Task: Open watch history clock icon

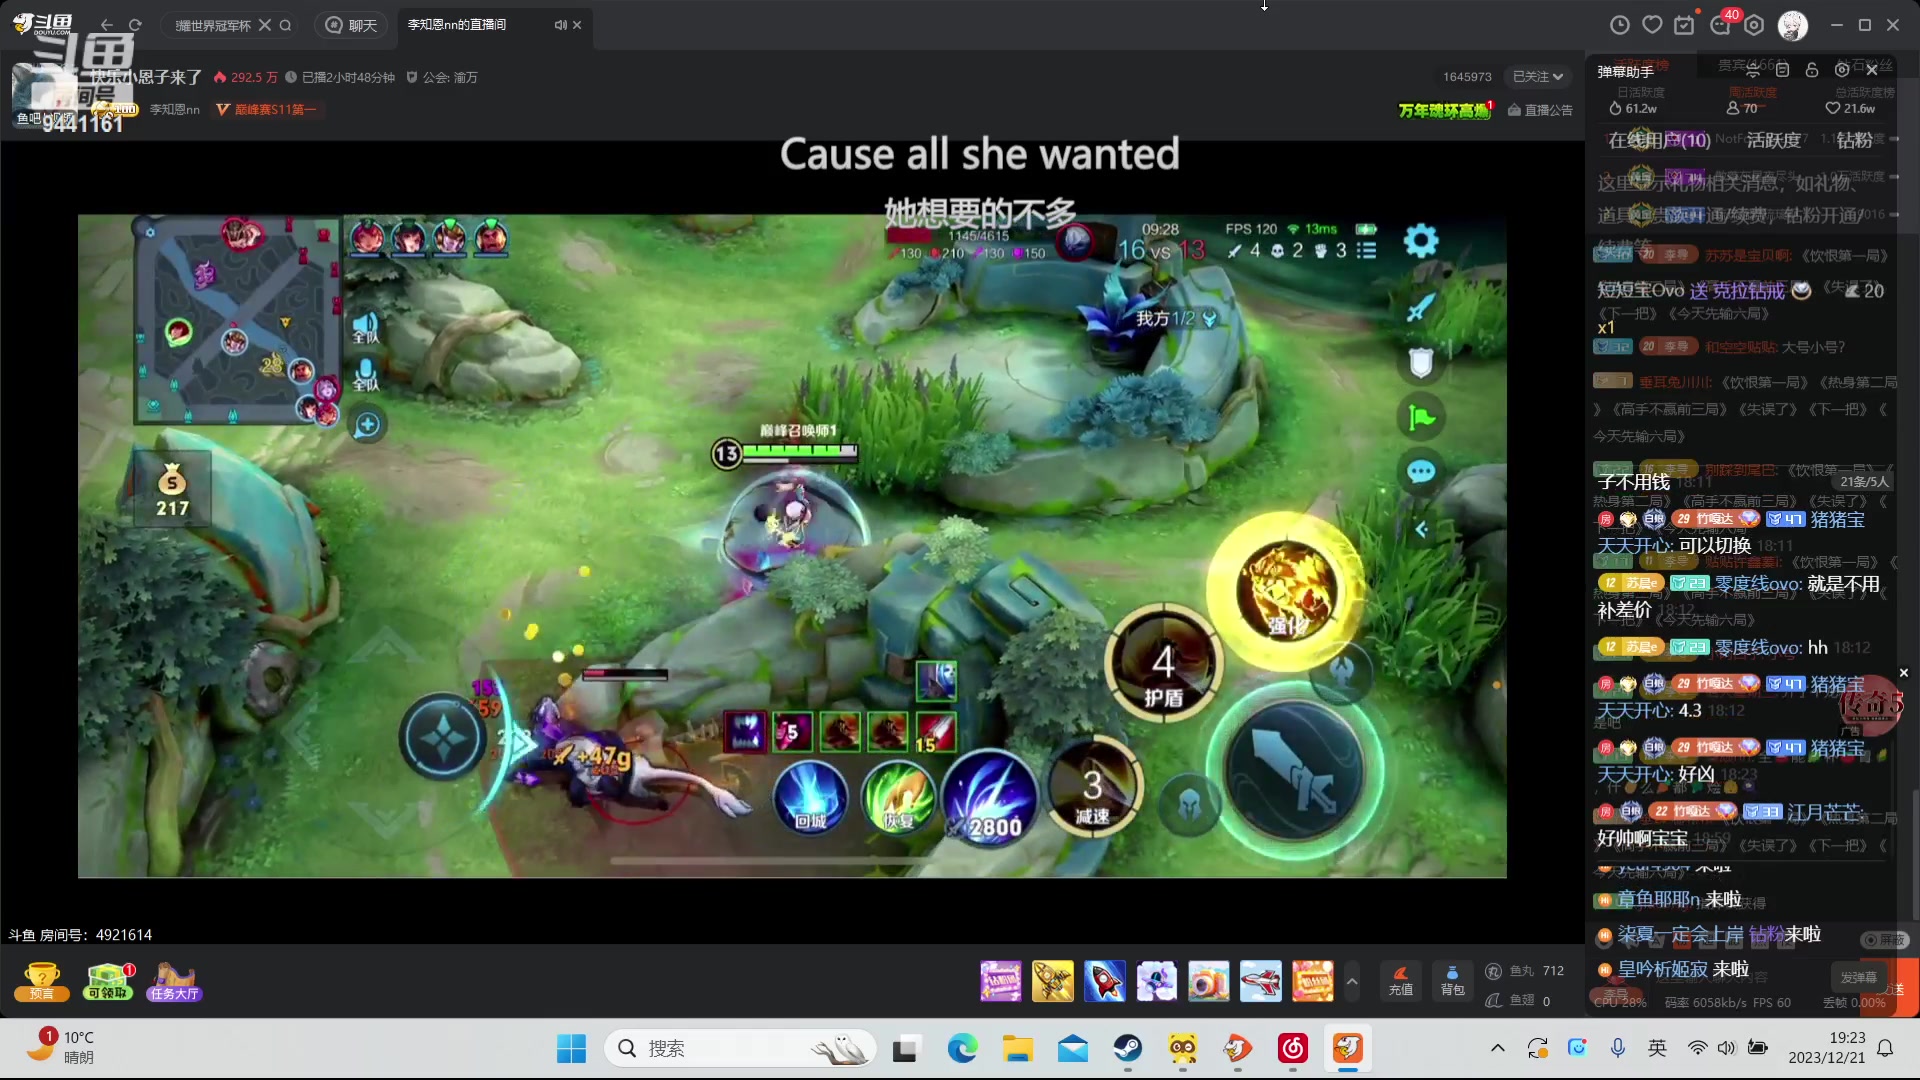Action: pyautogui.click(x=1620, y=25)
